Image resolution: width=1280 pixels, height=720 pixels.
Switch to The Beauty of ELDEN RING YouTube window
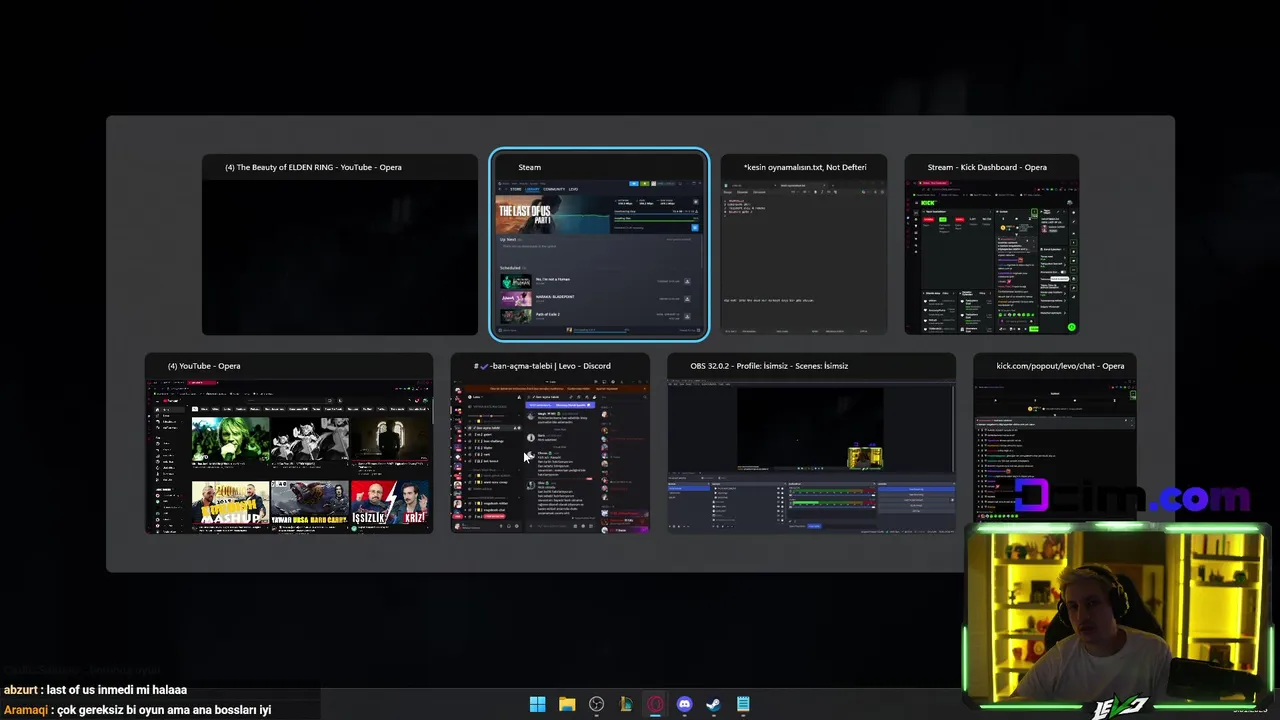340,245
